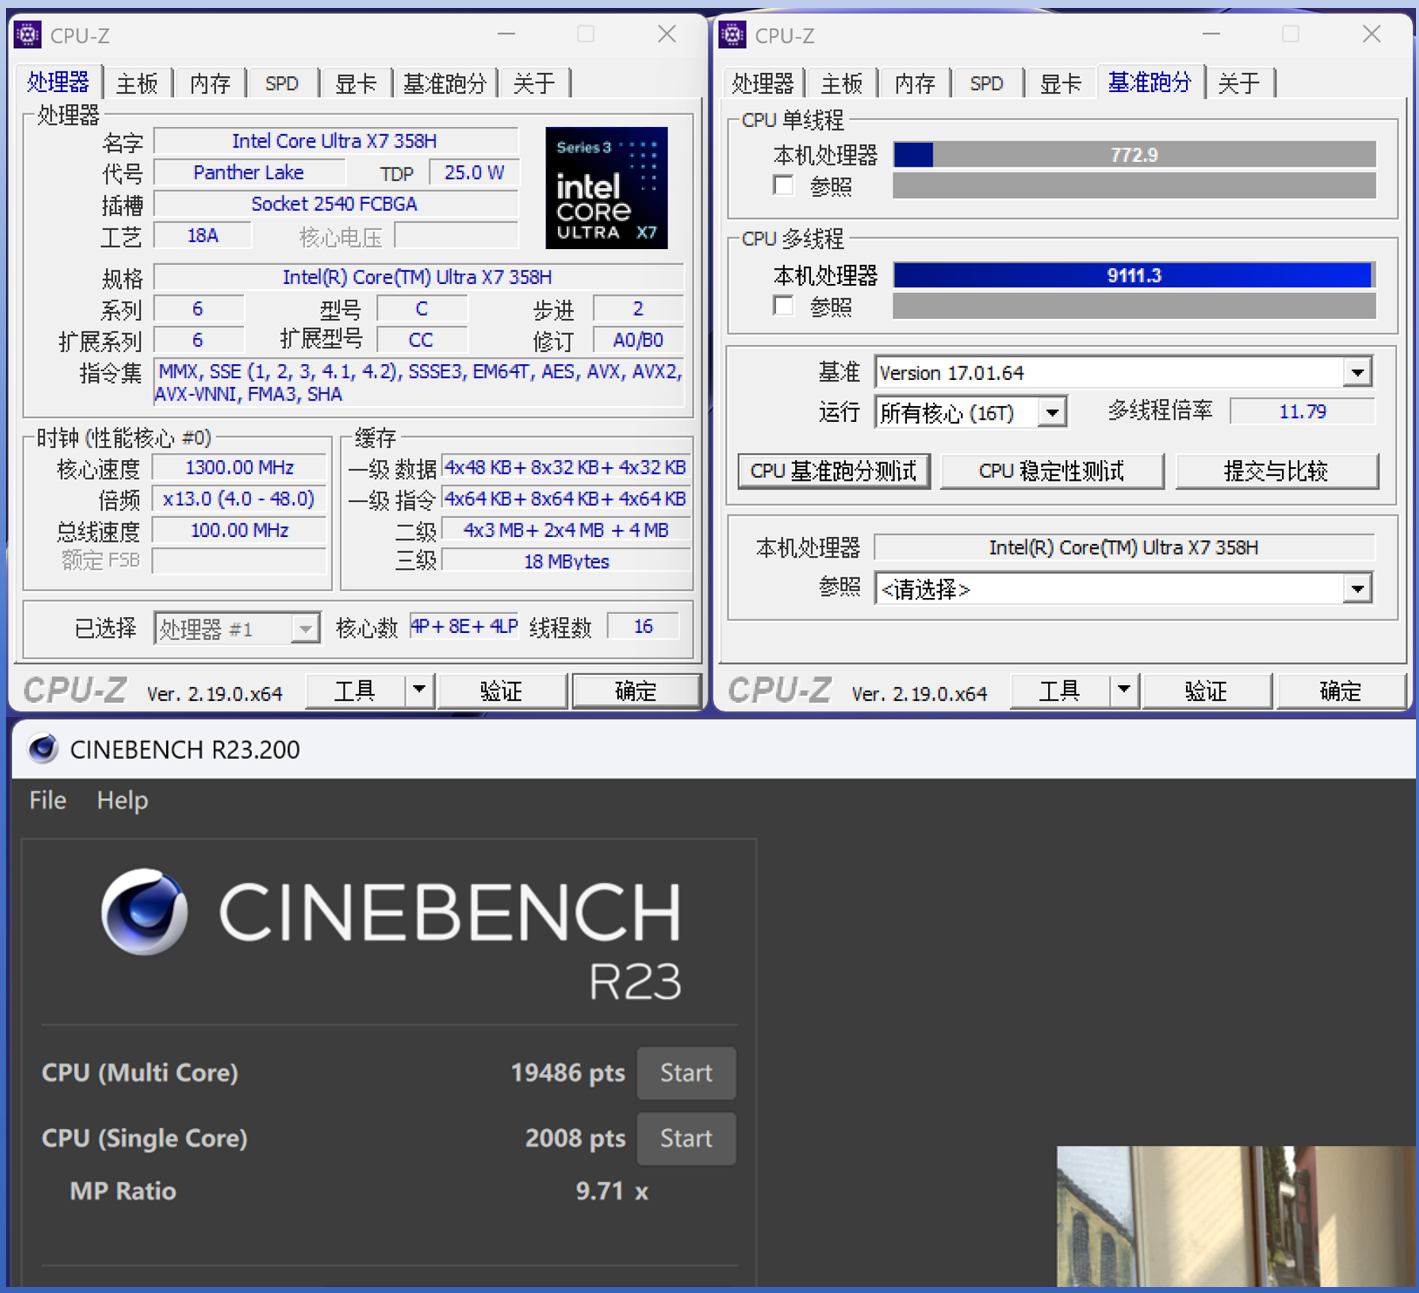Minimize the left CPU-Z window
Viewport: 1419px width, 1293px height.
(x=507, y=35)
